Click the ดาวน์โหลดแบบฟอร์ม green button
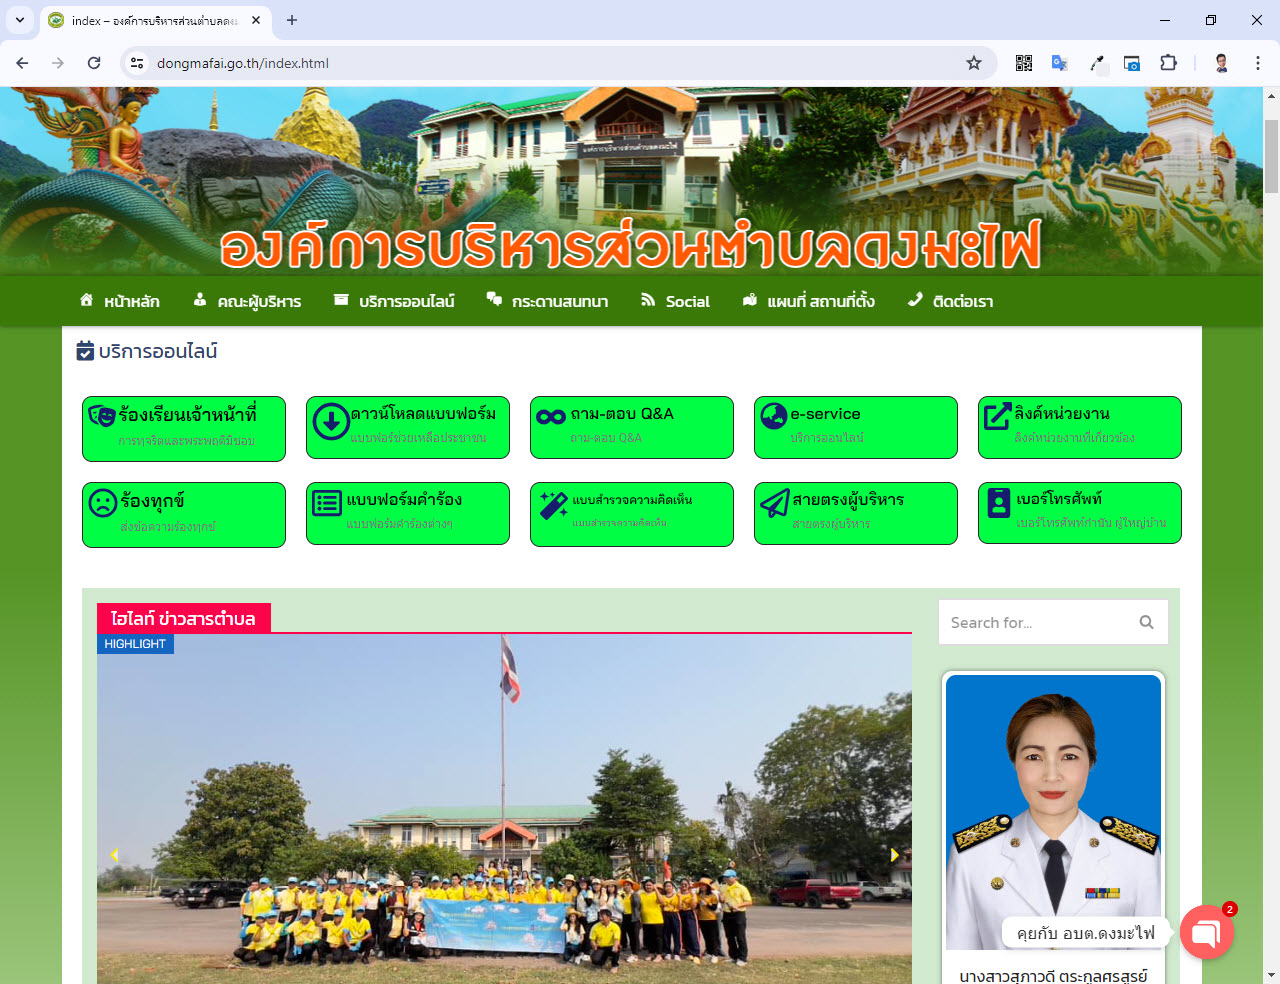 coord(408,427)
